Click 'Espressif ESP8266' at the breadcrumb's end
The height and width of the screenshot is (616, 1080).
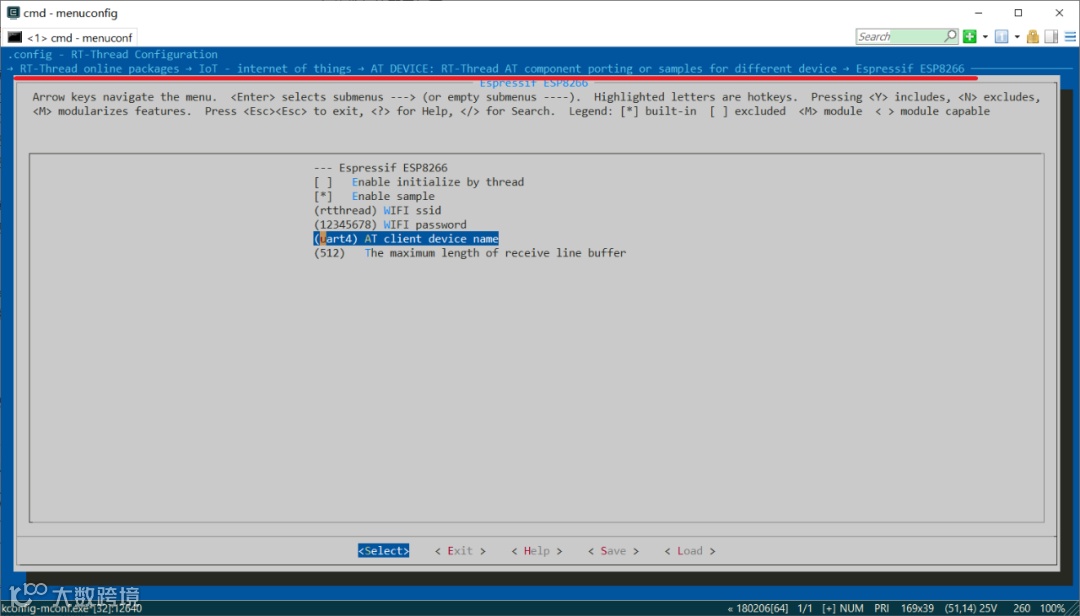[910, 68]
